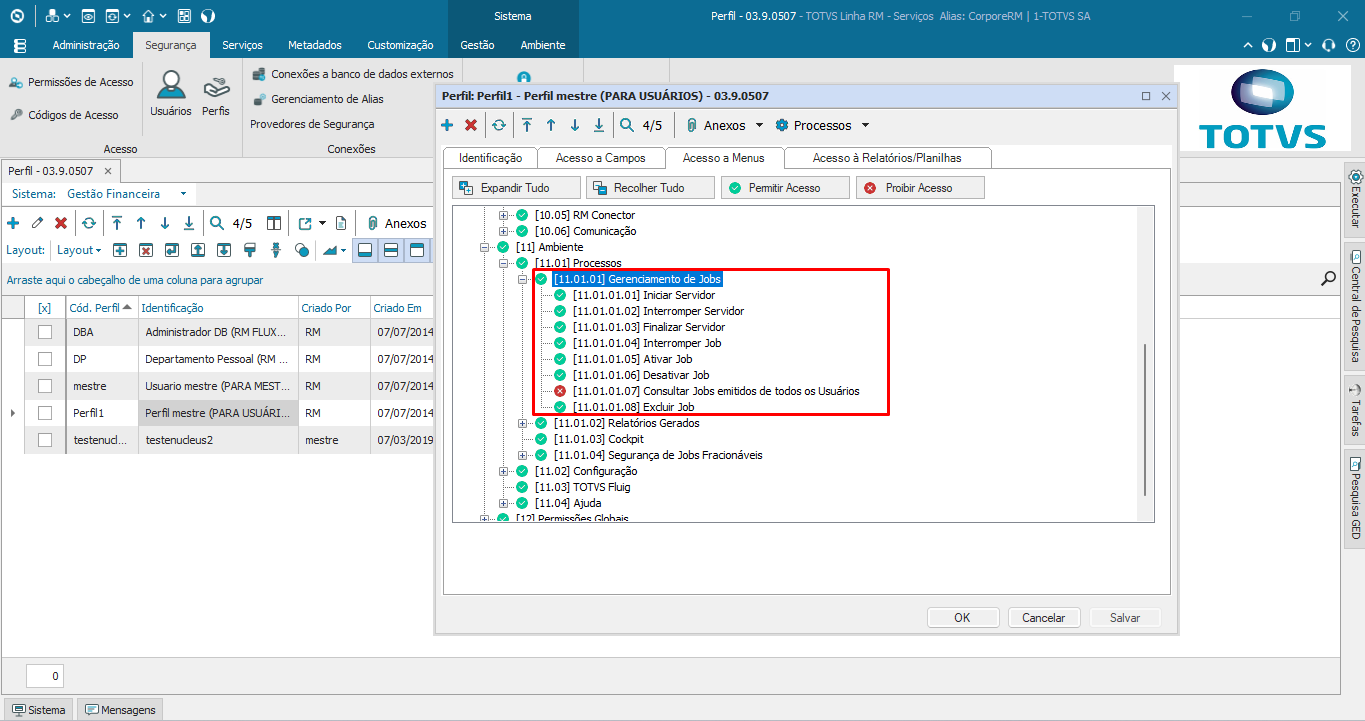
Task: Click the pin icon in Layout row
Action: pos(276,250)
